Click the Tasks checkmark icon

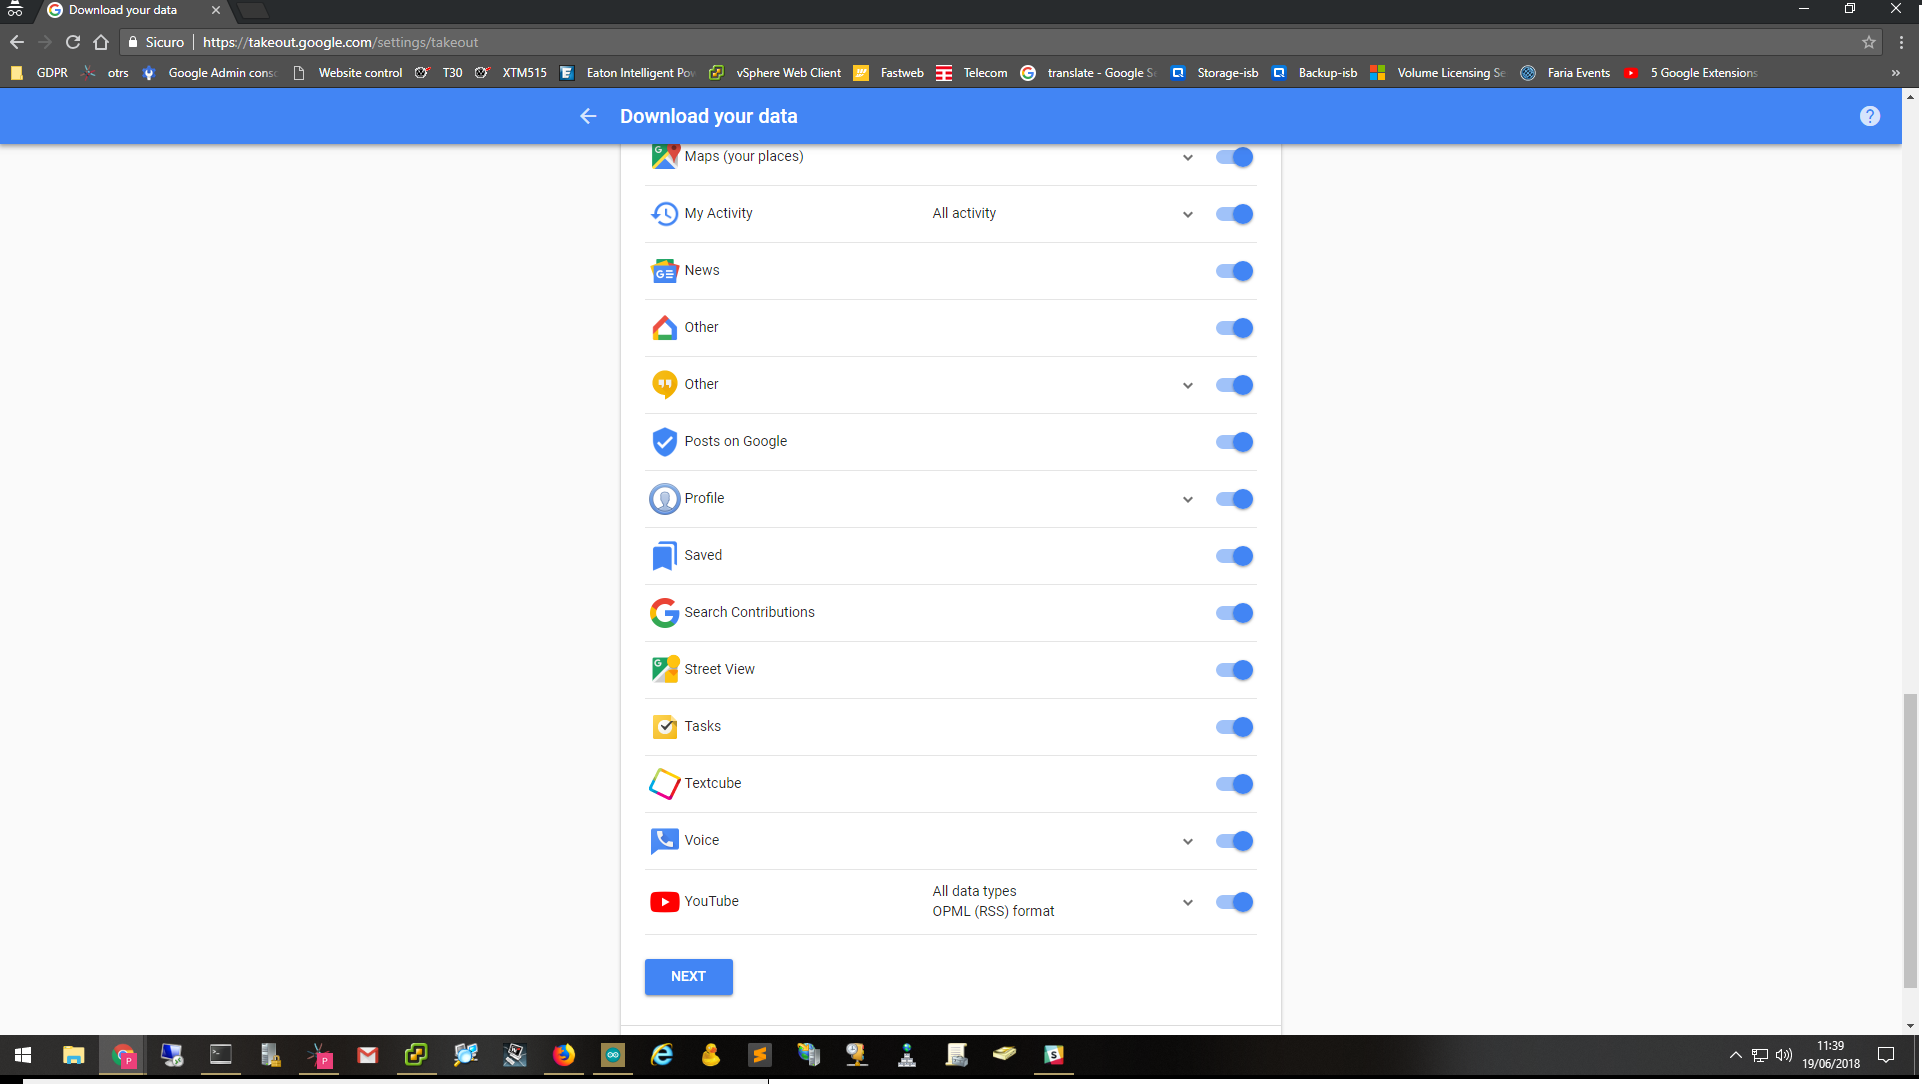pyautogui.click(x=664, y=727)
